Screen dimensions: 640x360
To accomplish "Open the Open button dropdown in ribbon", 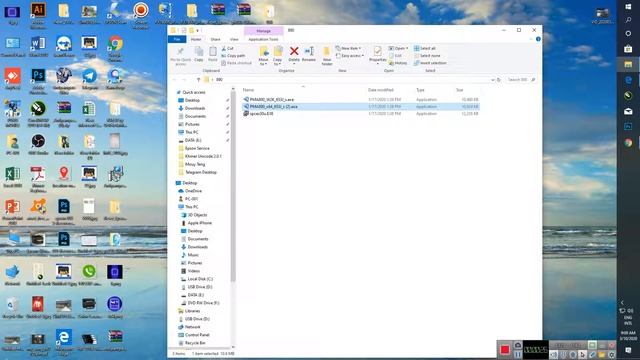I will pos(398,48).
